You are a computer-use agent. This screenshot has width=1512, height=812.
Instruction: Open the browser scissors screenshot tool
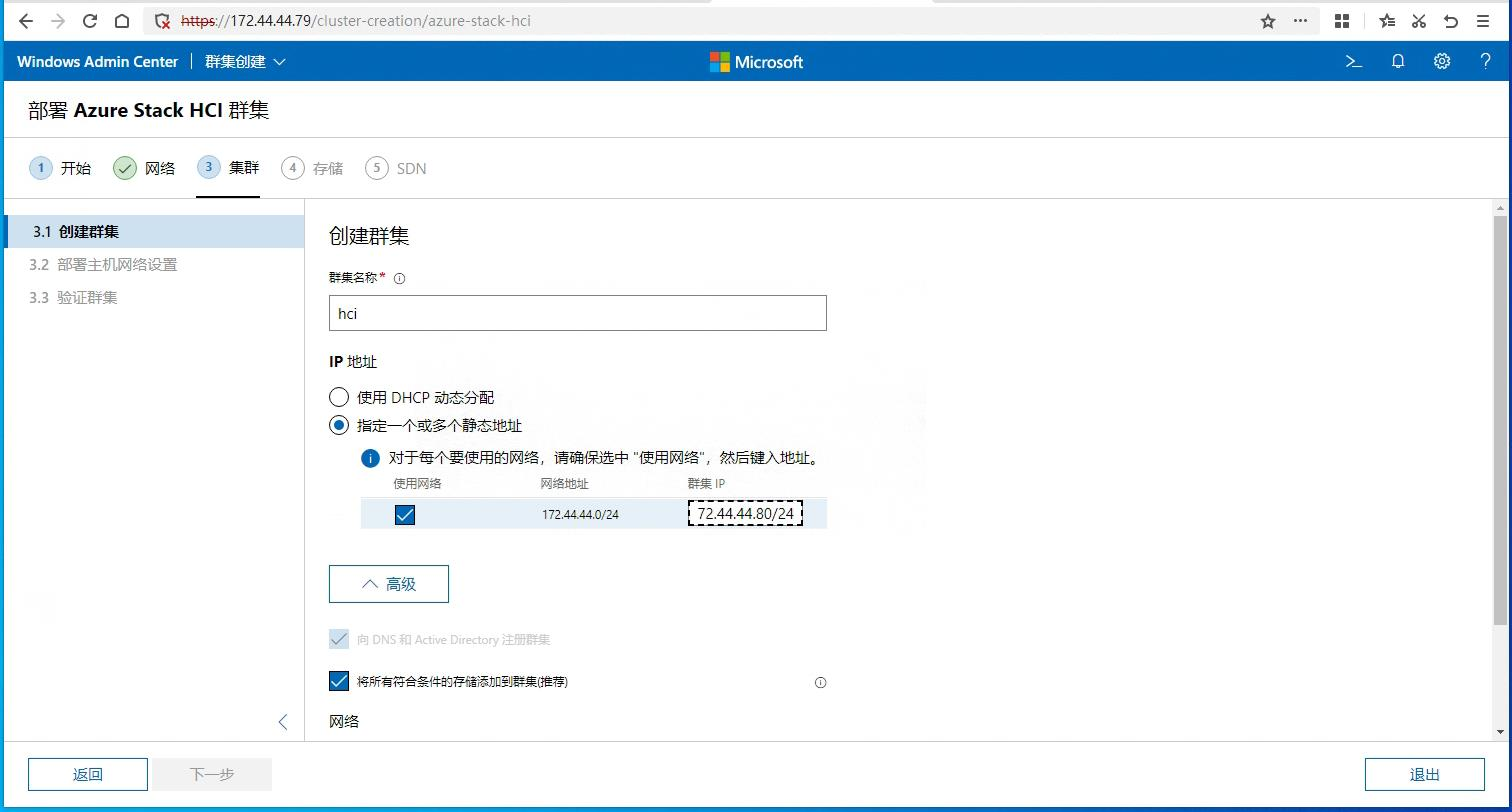tap(1419, 21)
